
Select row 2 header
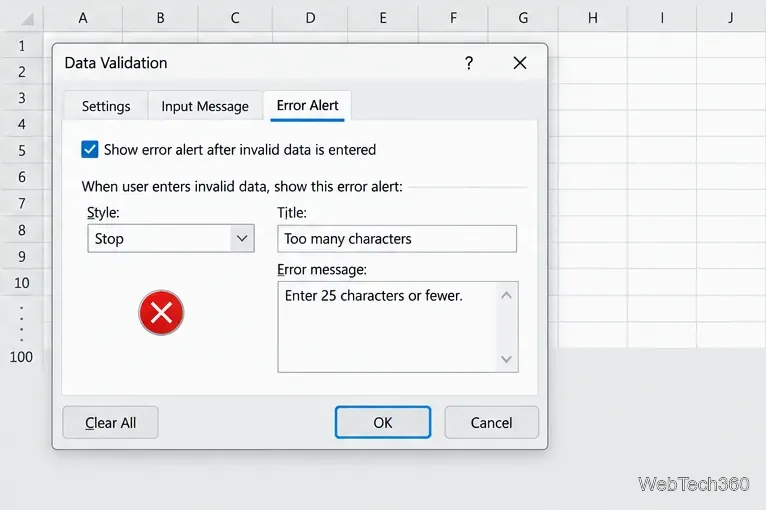22,72
